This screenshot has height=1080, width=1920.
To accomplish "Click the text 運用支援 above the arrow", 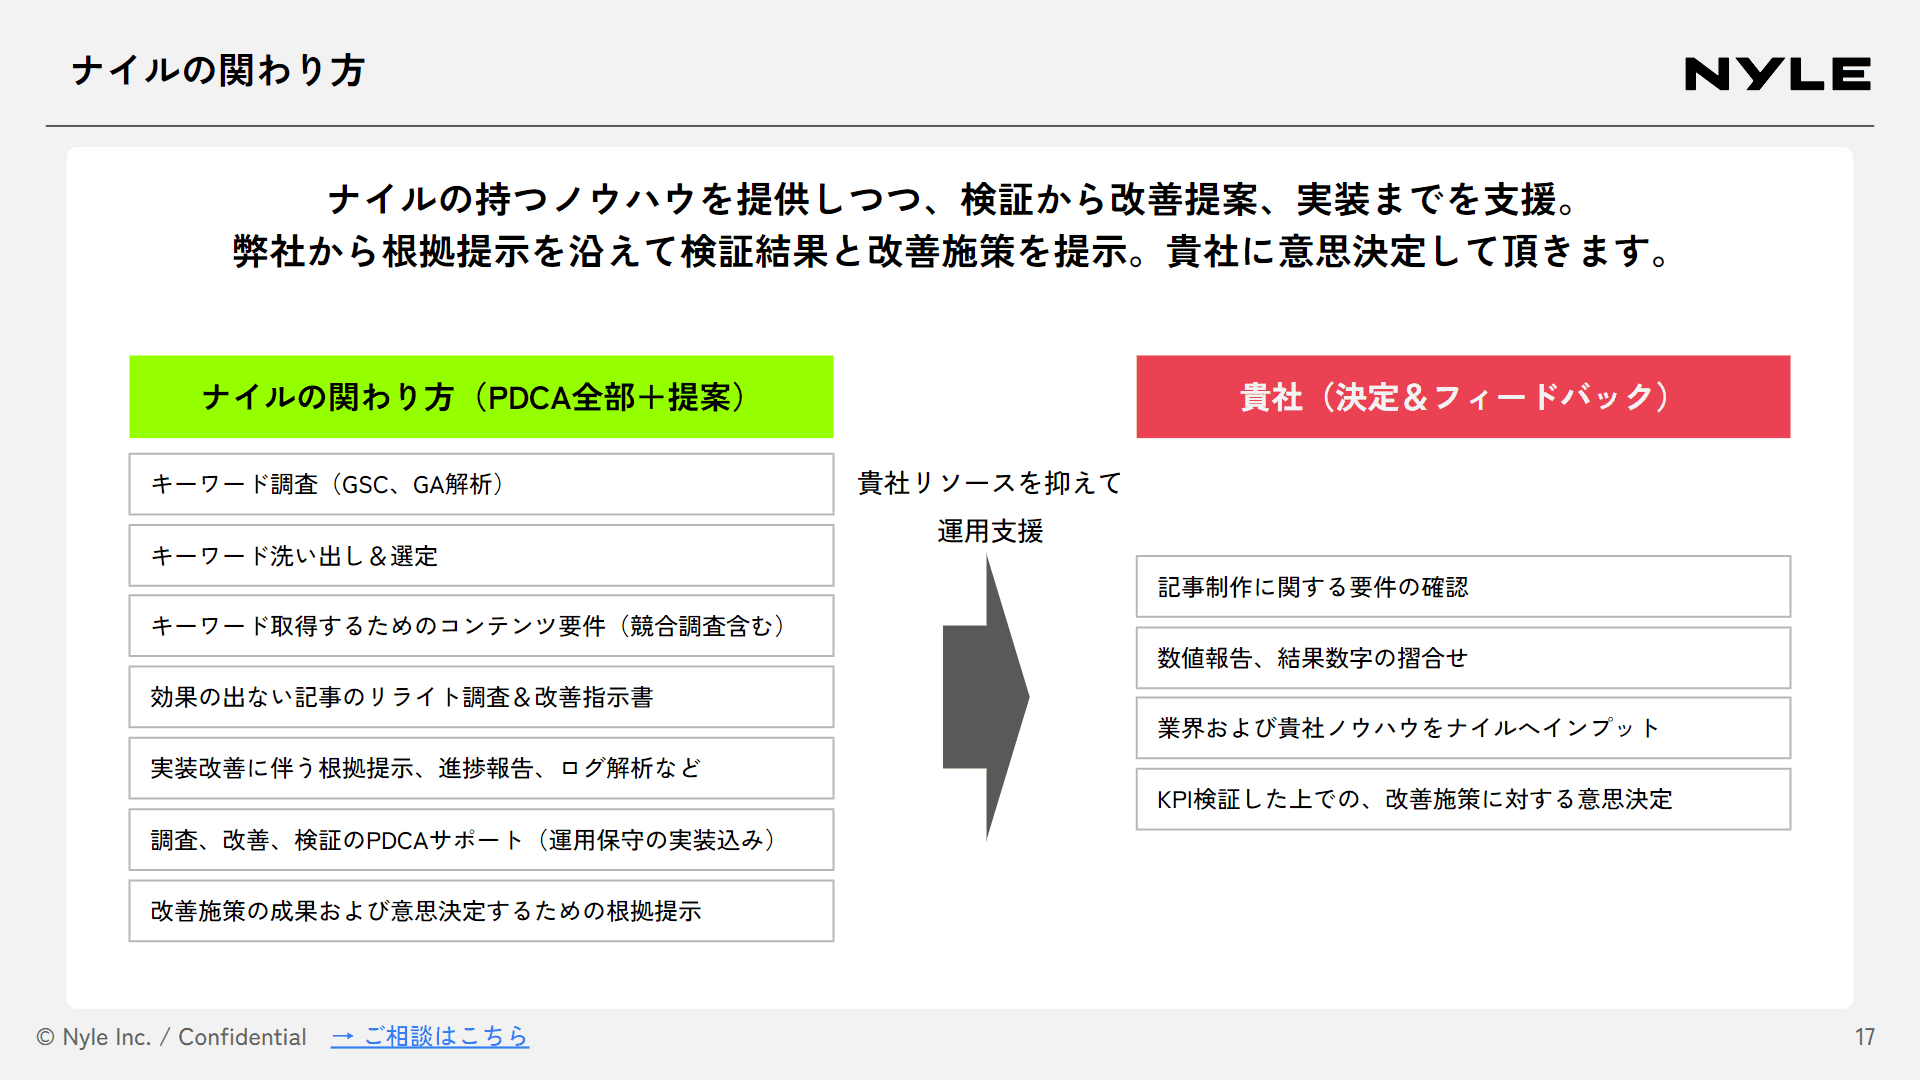I will (990, 531).
